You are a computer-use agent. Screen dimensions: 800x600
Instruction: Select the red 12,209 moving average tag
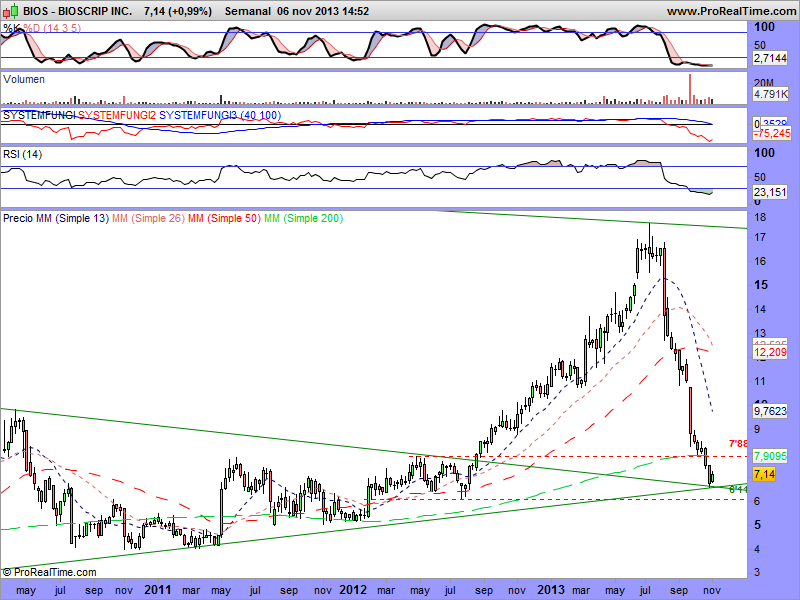click(770, 352)
